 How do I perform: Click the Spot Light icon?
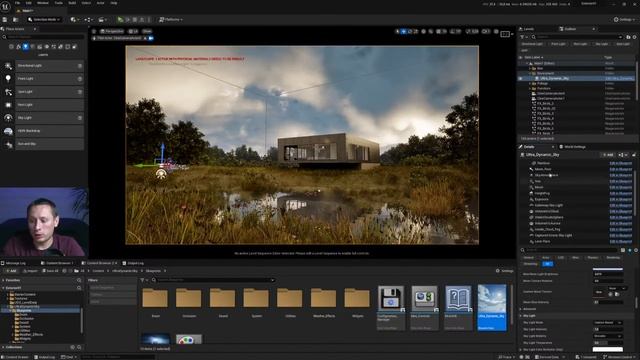coord(8,92)
